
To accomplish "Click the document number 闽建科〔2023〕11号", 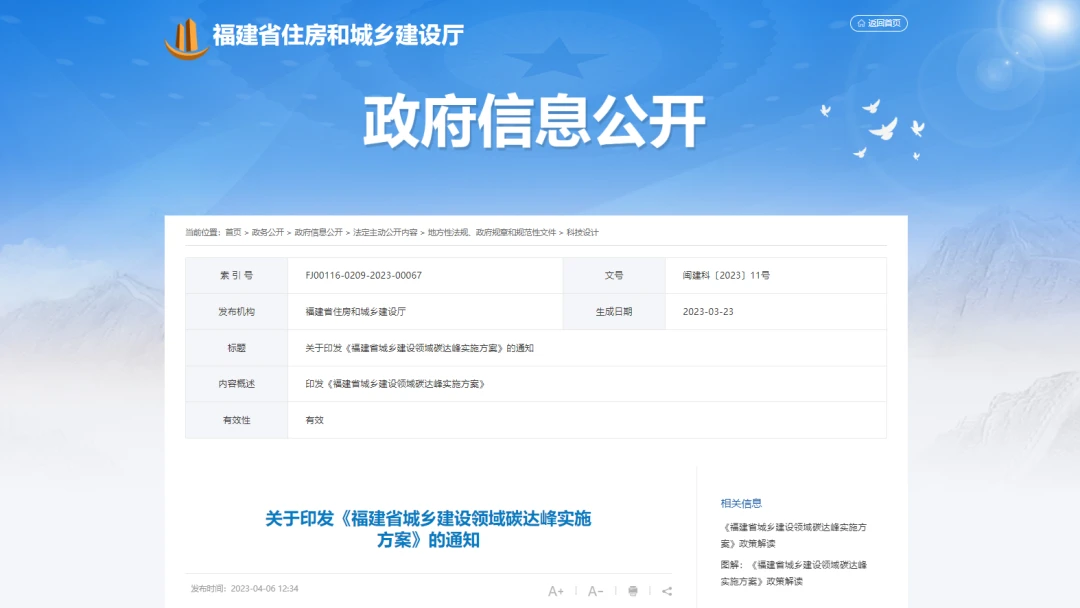I will [726, 275].
